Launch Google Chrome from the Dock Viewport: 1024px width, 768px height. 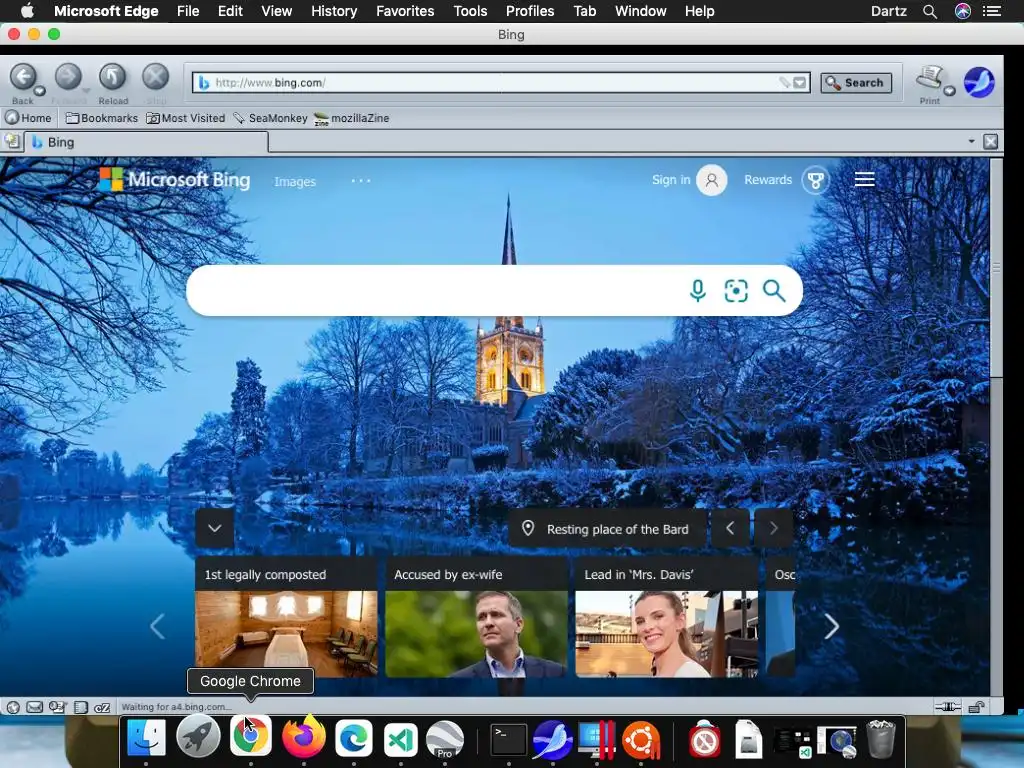[x=251, y=737]
